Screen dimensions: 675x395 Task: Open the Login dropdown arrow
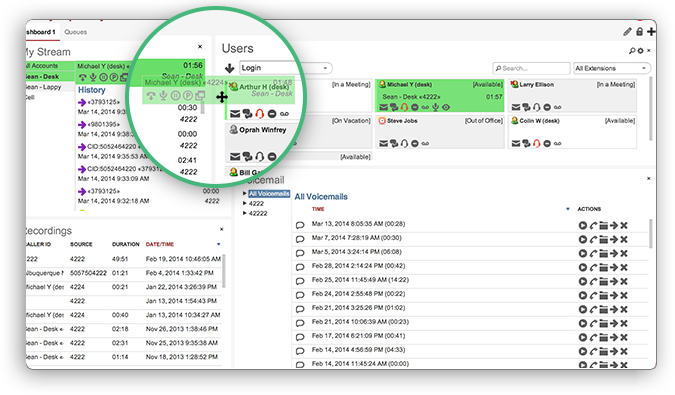pyautogui.click(x=325, y=68)
